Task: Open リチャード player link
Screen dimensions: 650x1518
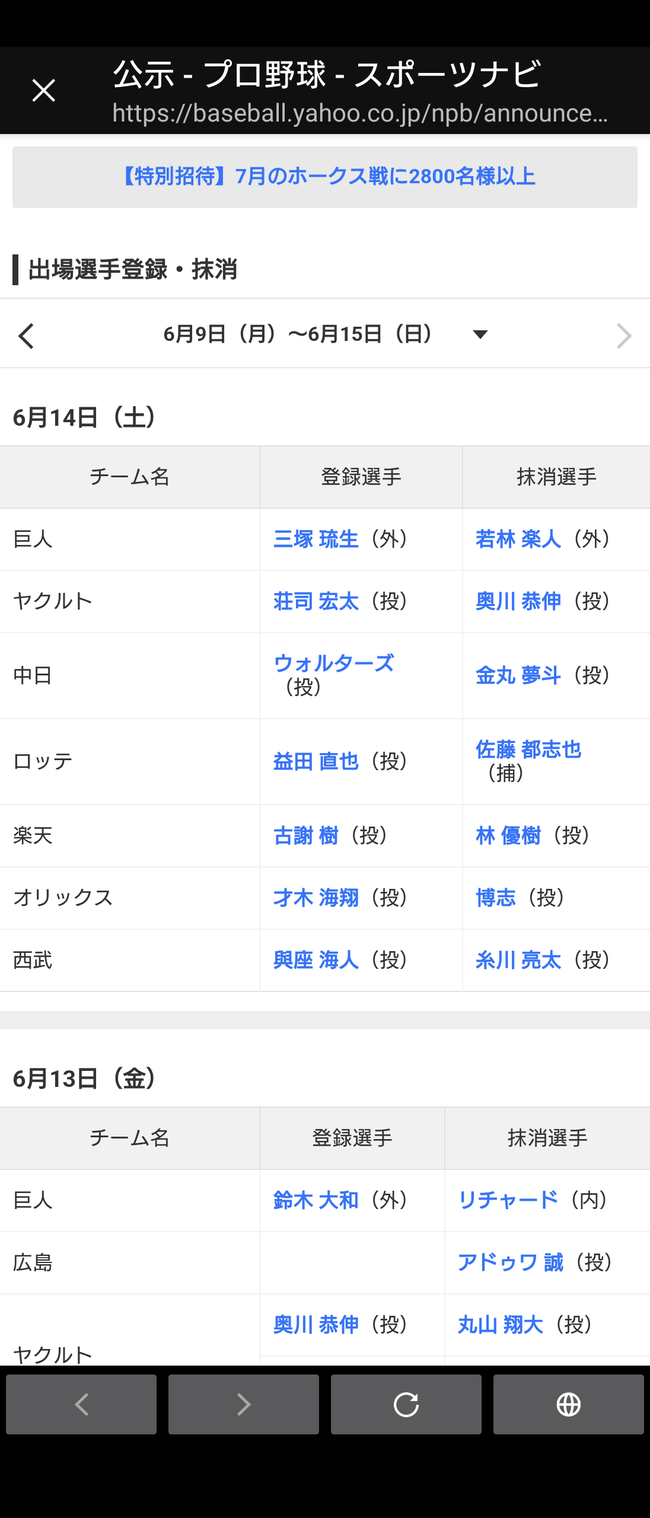Action: [x=508, y=1200]
